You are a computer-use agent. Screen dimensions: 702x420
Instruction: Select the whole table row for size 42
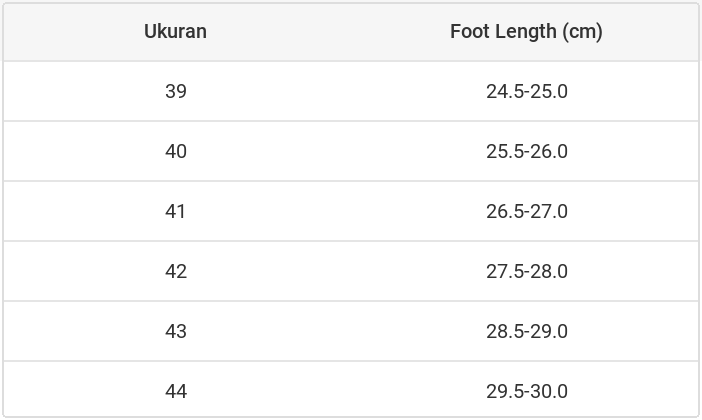[350, 271]
